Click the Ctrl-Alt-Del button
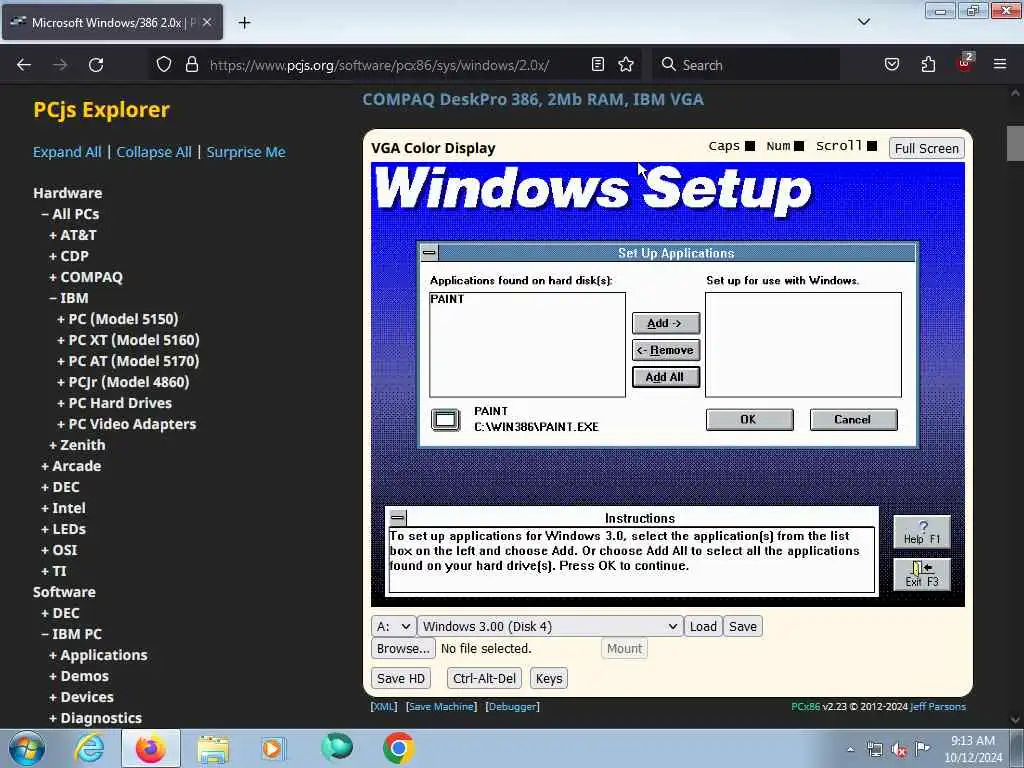This screenshot has width=1024, height=768. [484, 679]
